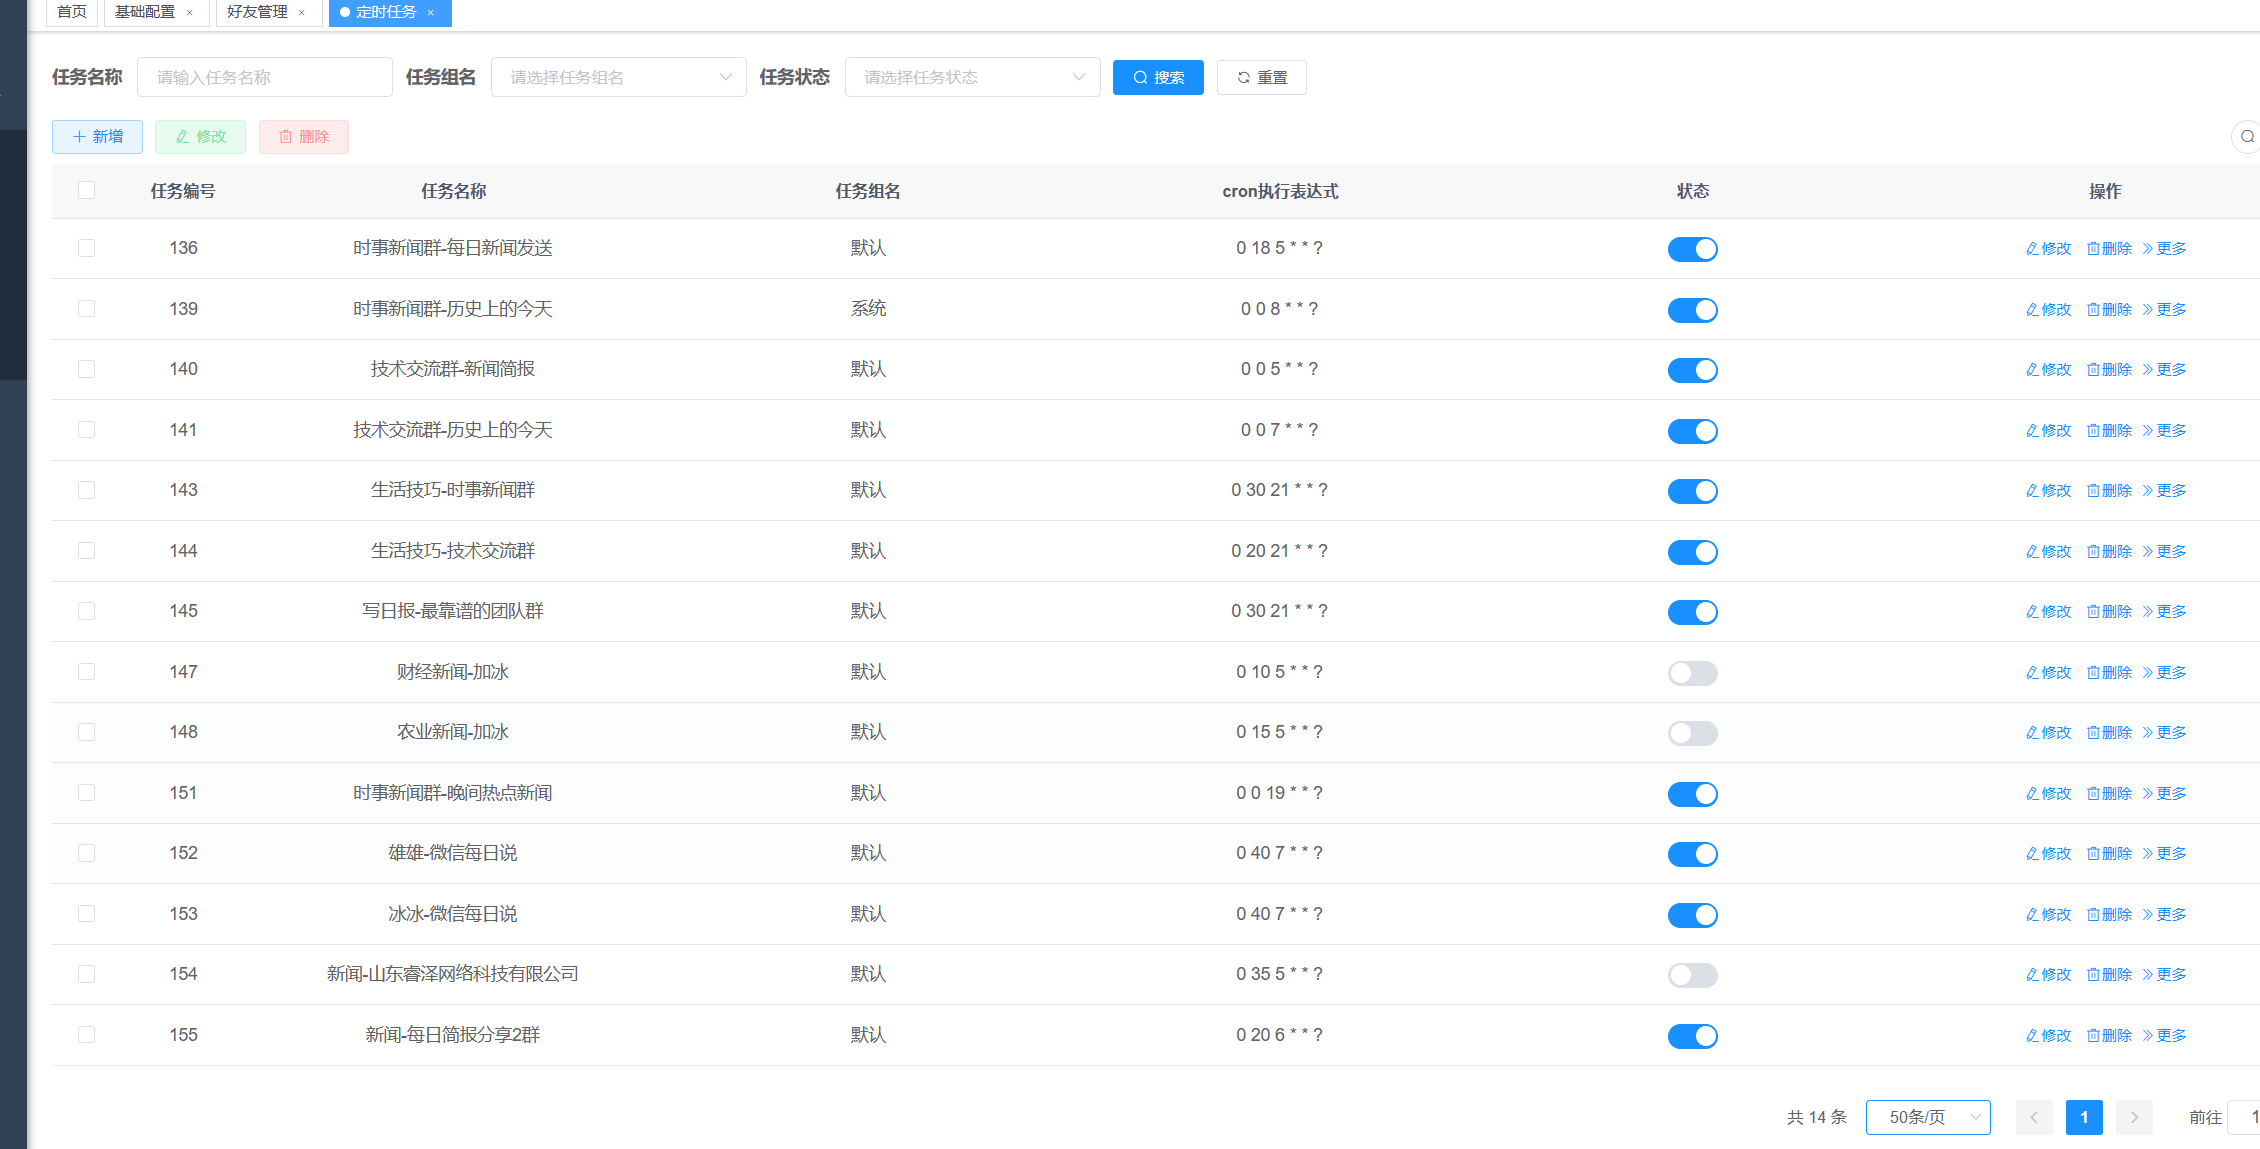Click 删除 trash icon for task 152

(2109, 853)
